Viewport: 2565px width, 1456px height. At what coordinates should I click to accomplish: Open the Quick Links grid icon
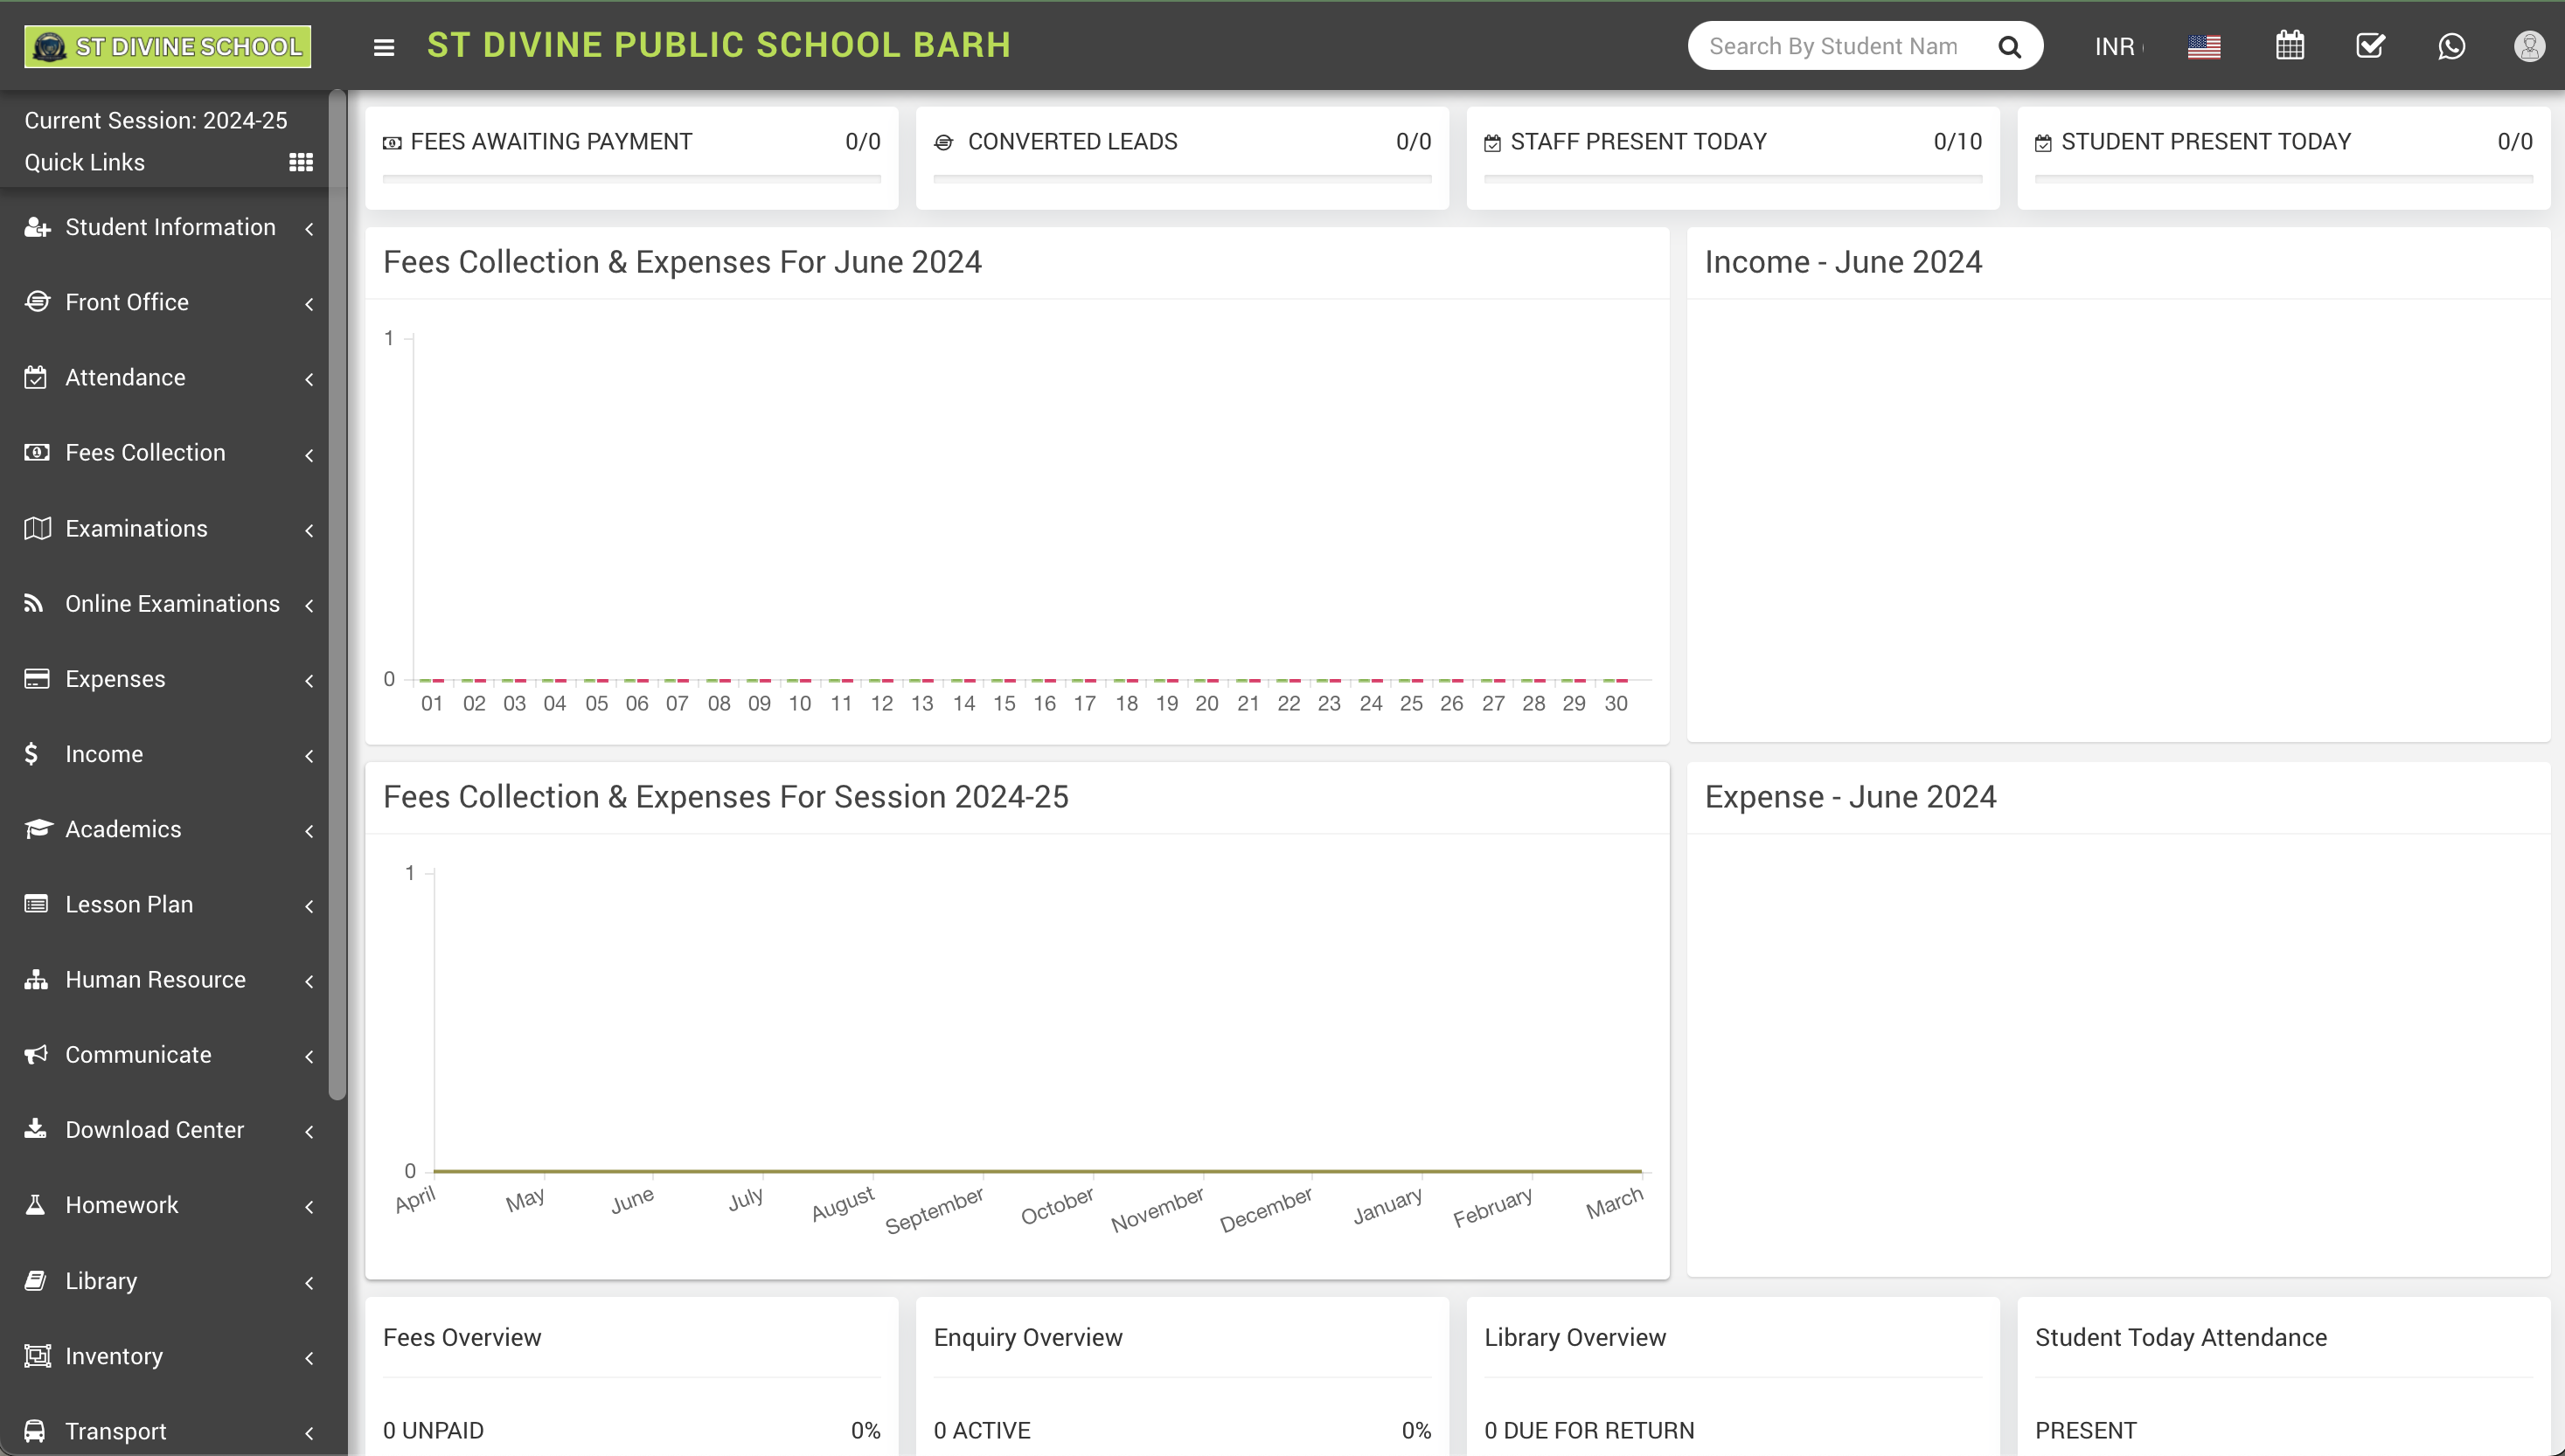click(301, 162)
